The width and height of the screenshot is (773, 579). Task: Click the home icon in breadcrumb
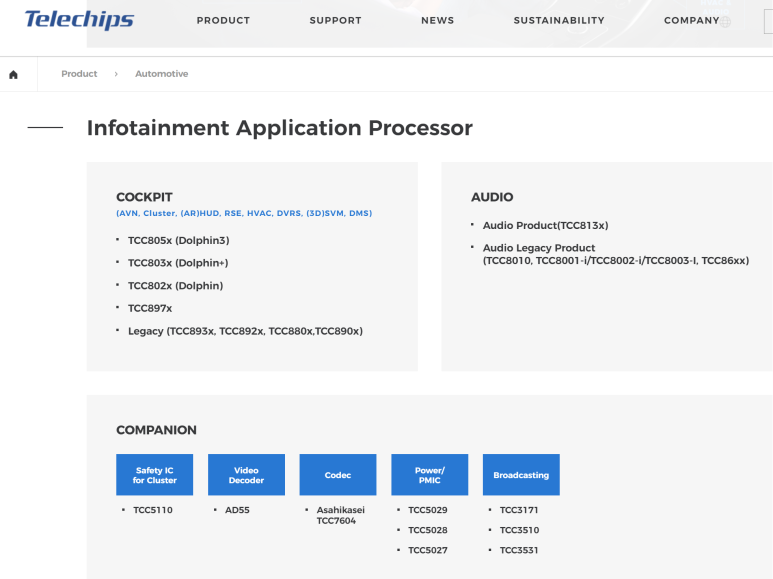13,74
